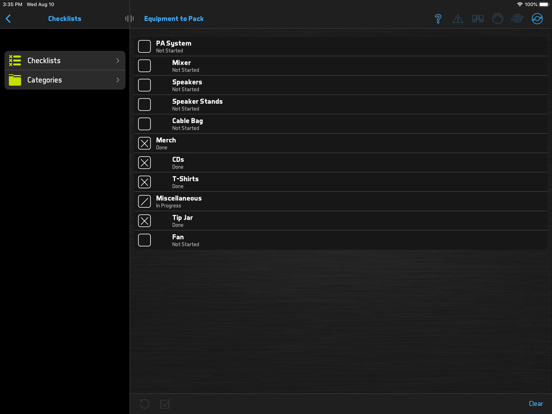552x414 pixels.
Task: Click the yellow Checklists list icon
Action: [x=15, y=61]
